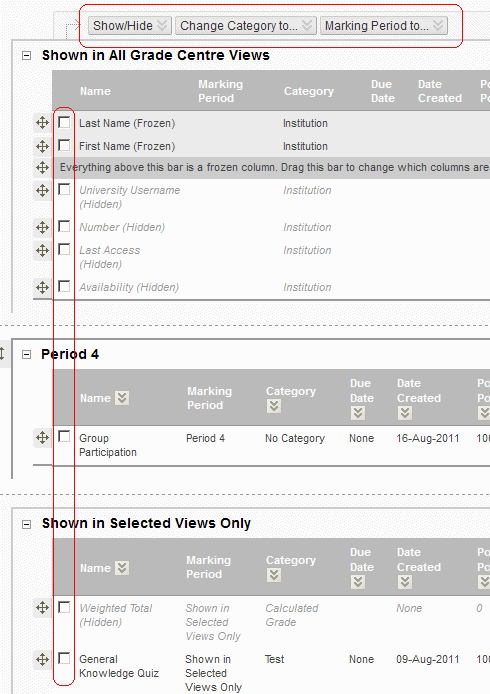Open the Category sort chevron in Period 4 header
This screenshot has height=694, width=490.
274,406
